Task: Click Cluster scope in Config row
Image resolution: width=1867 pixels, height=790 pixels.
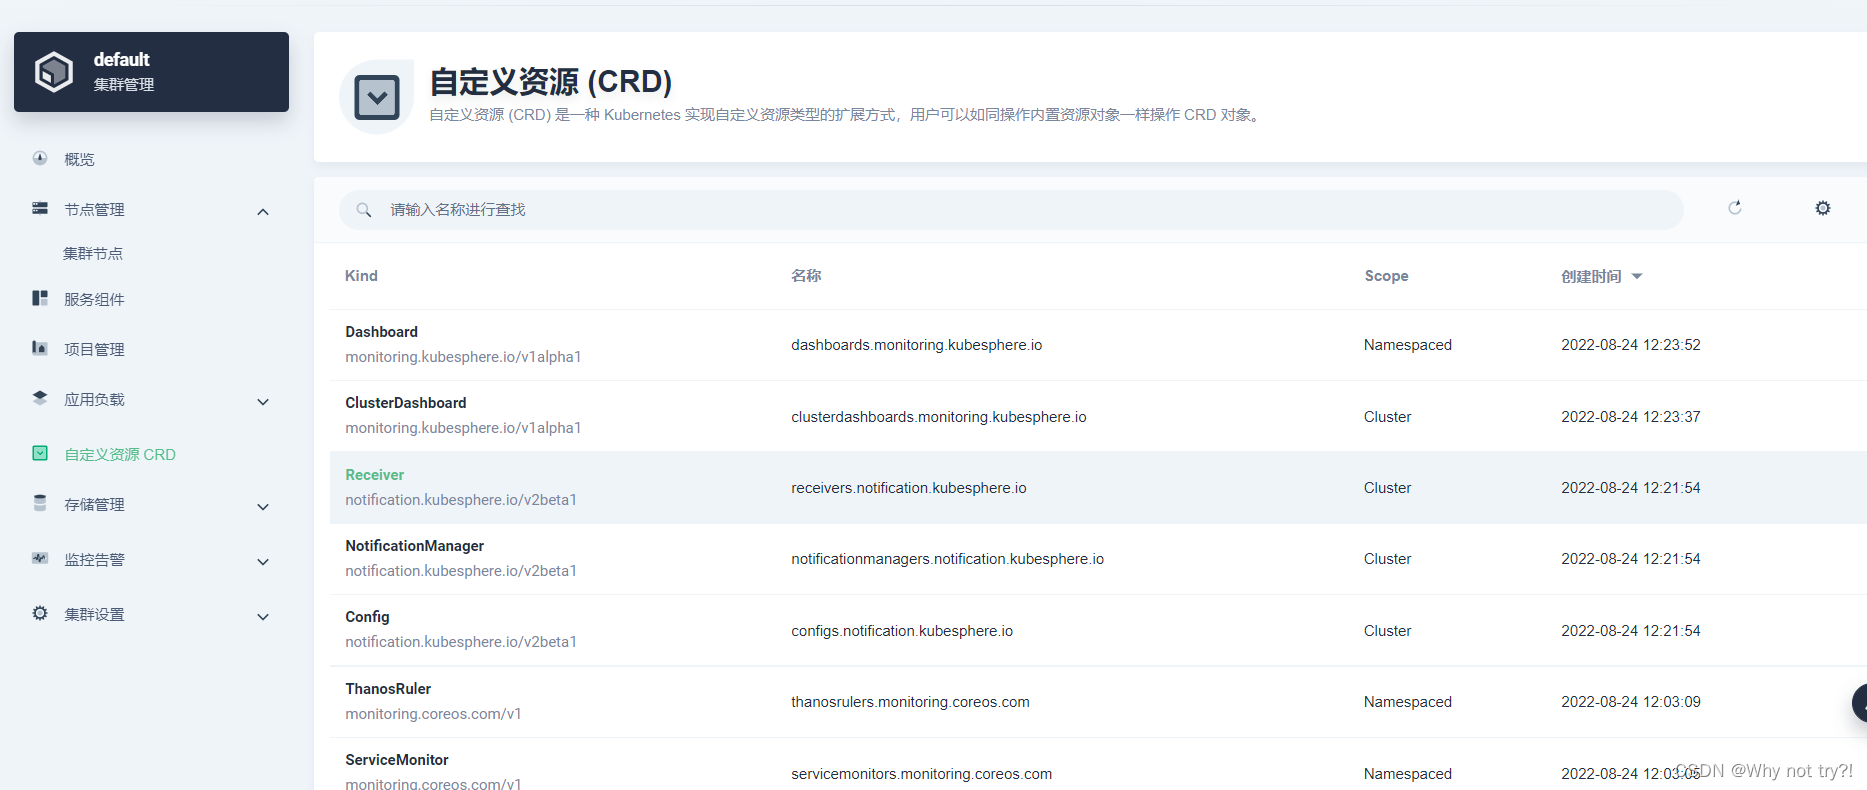Action: point(1388,631)
